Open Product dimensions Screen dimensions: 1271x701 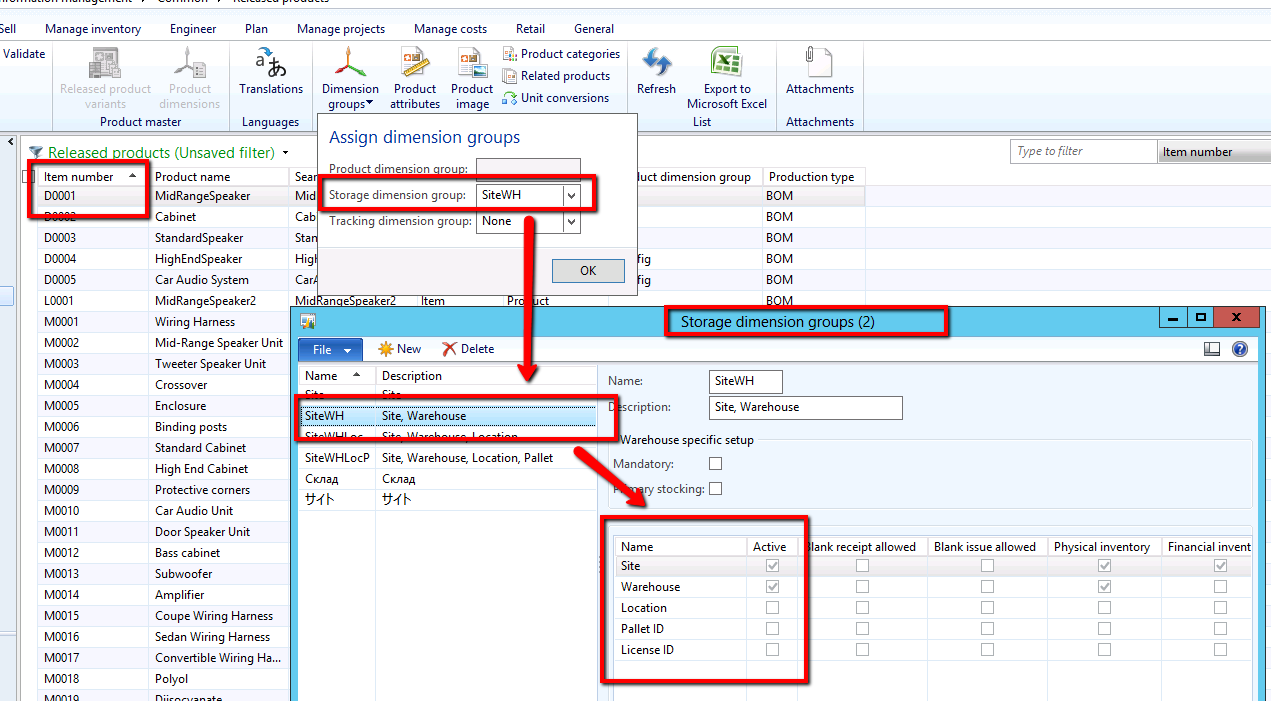click(x=189, y=75)
